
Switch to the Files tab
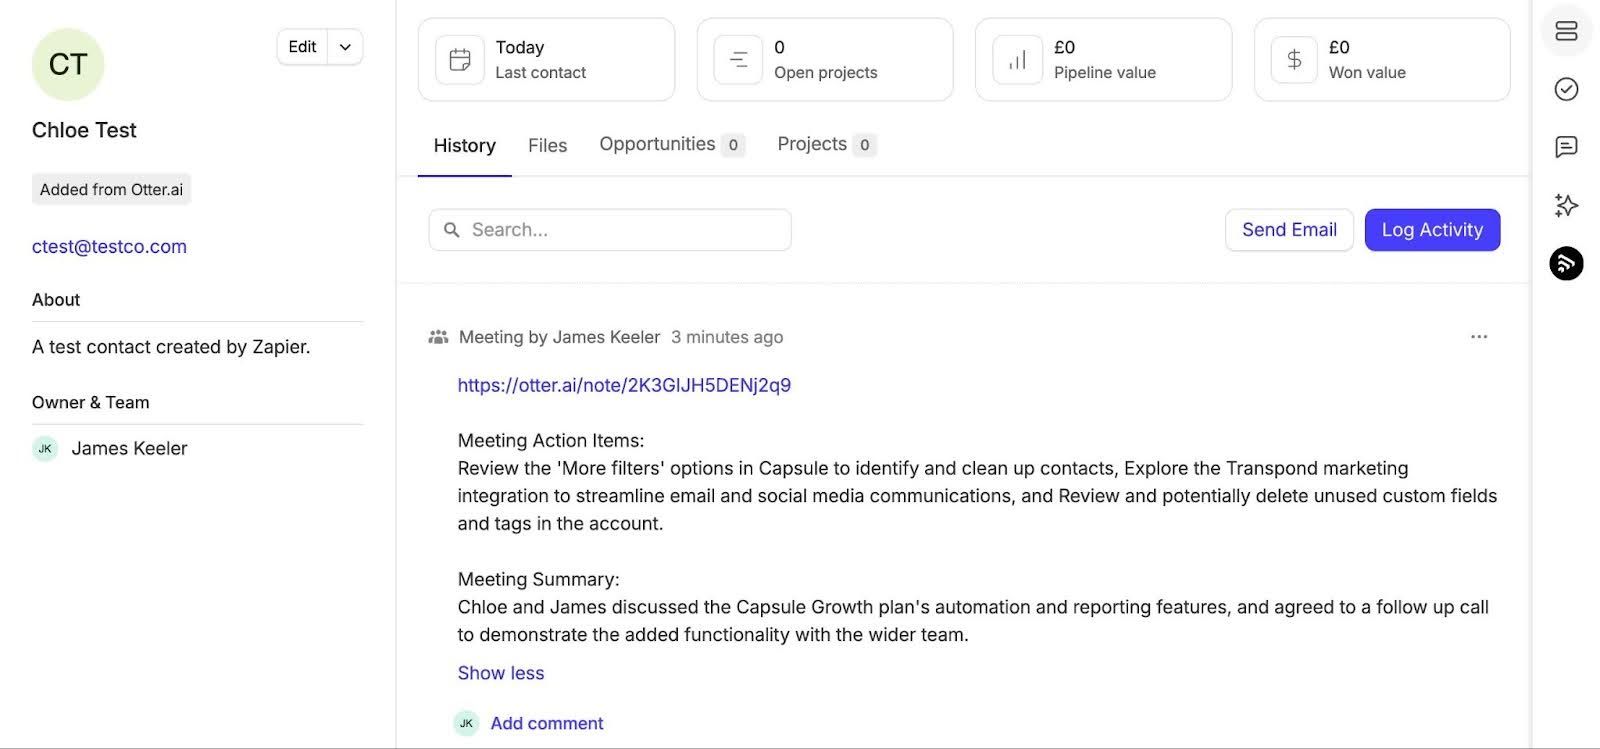coord(547,145)
